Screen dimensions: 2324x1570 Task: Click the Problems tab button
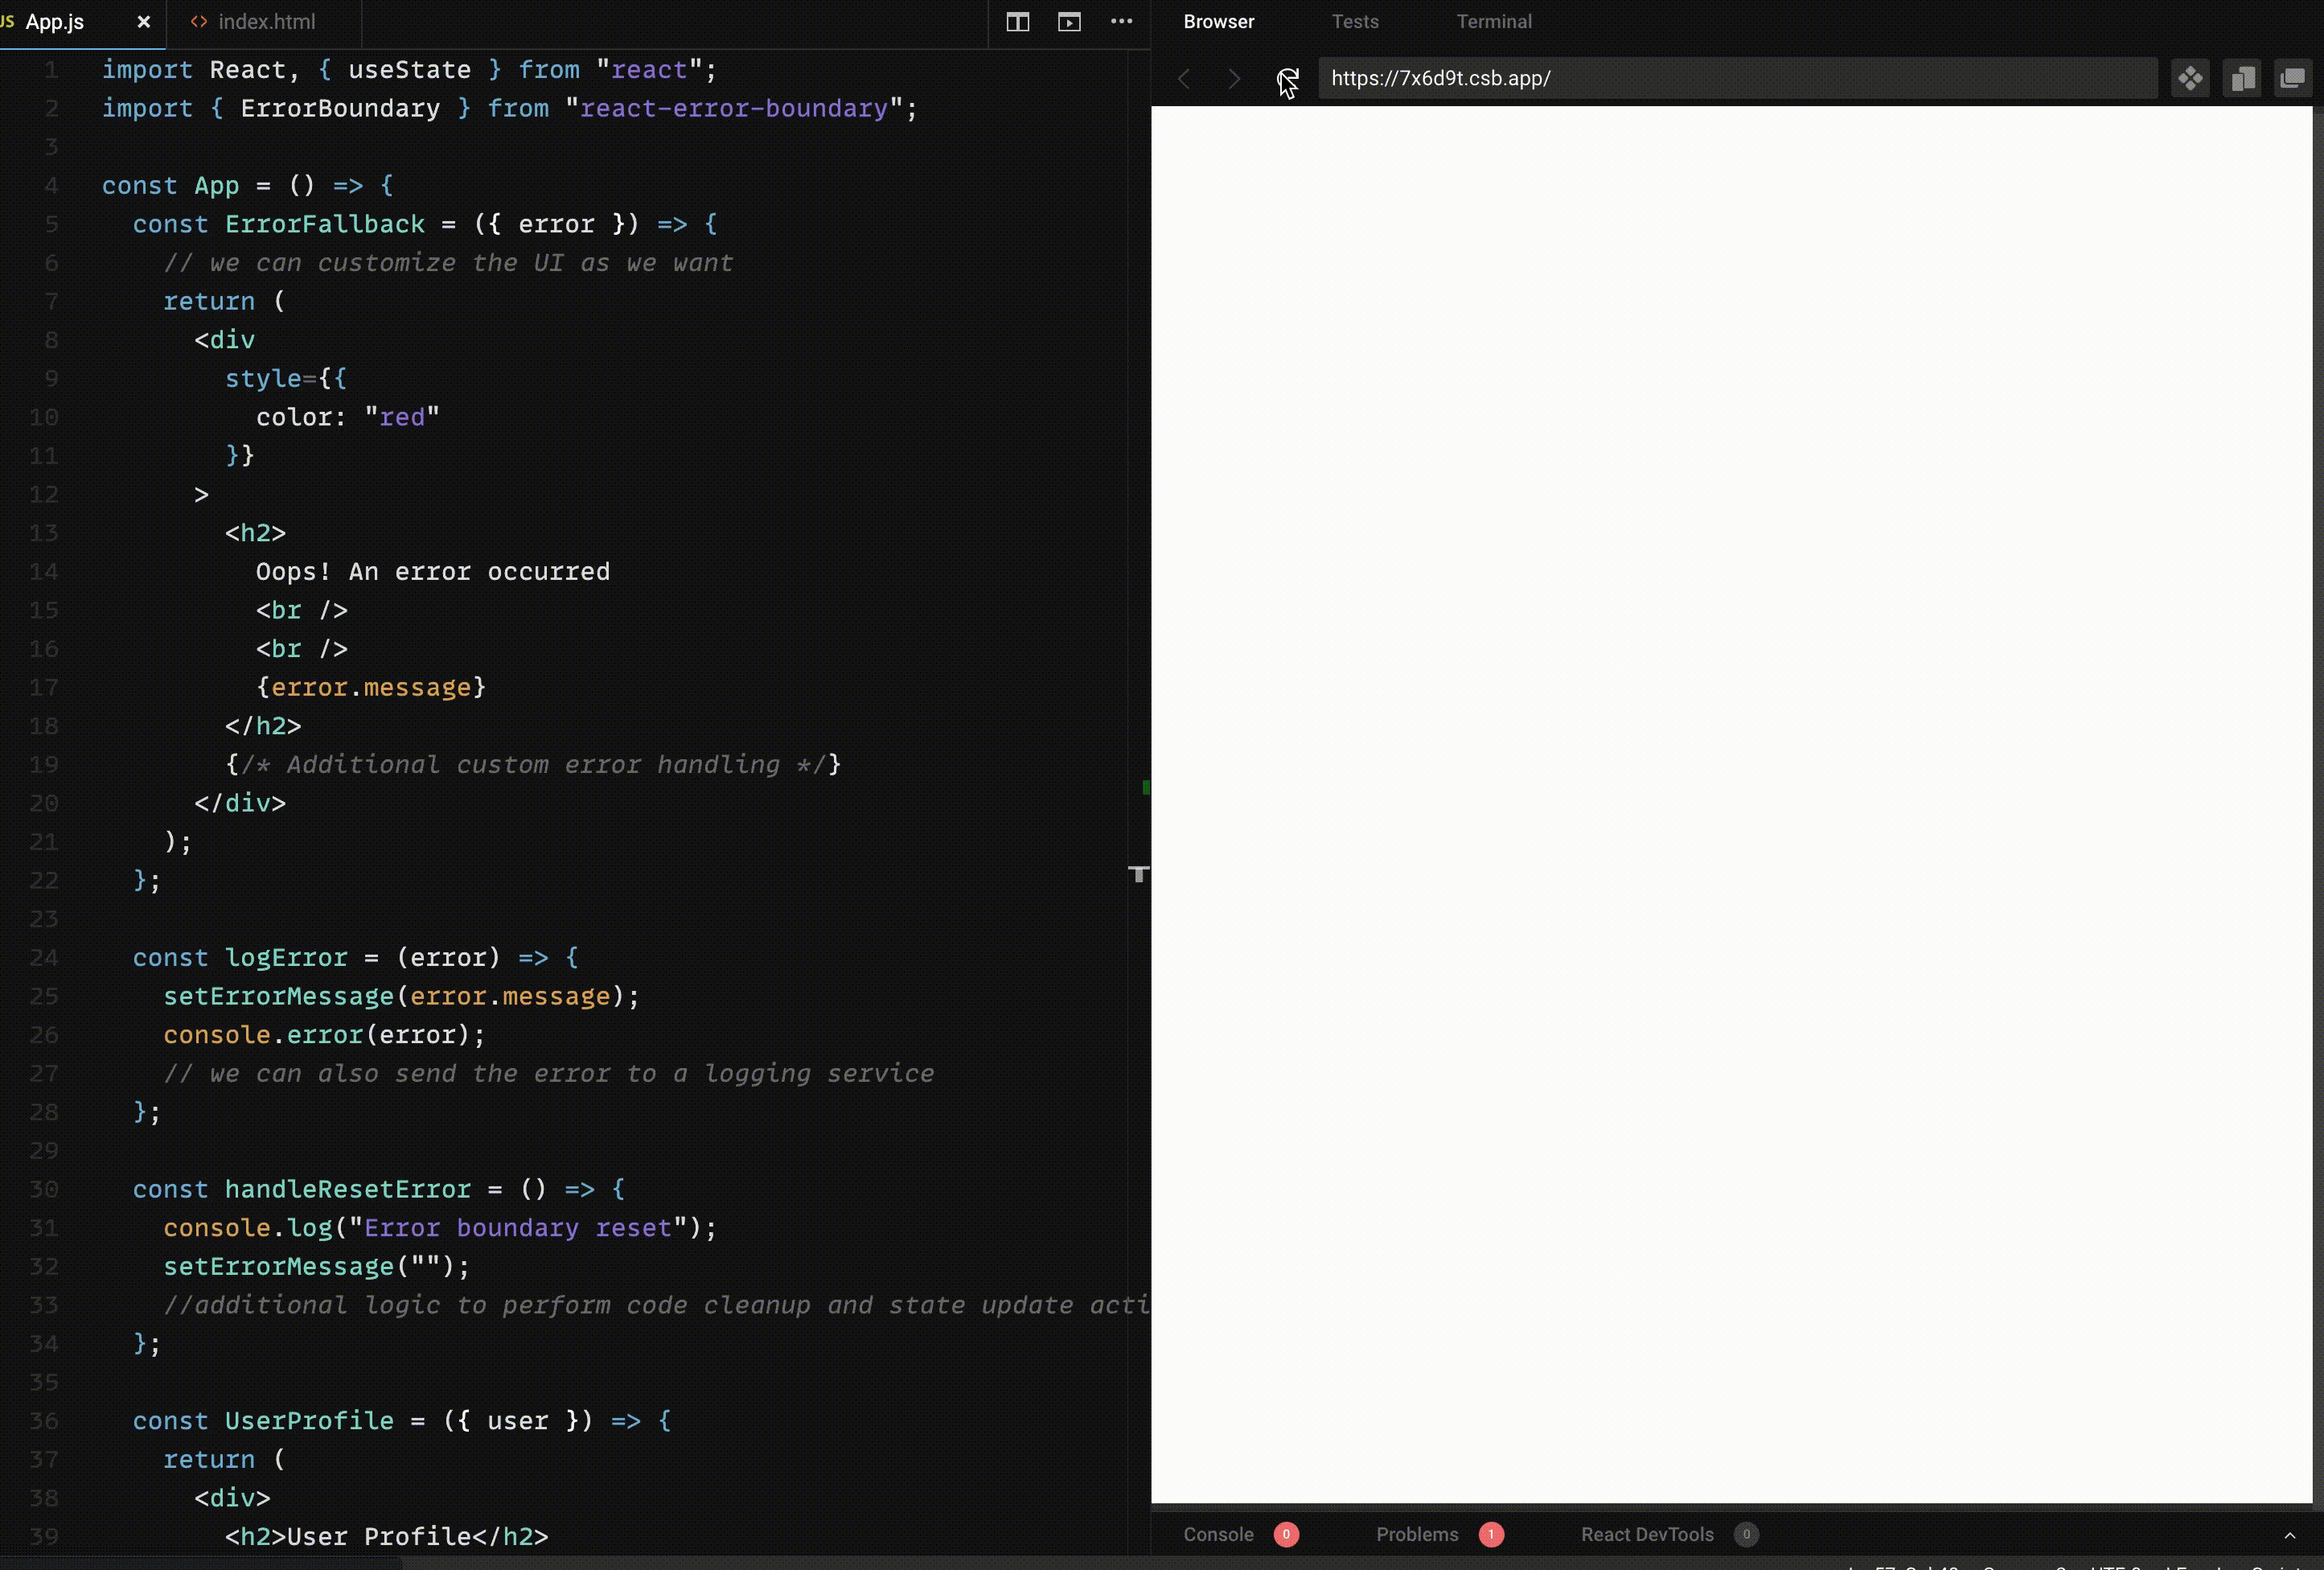coord(1419,1533)
